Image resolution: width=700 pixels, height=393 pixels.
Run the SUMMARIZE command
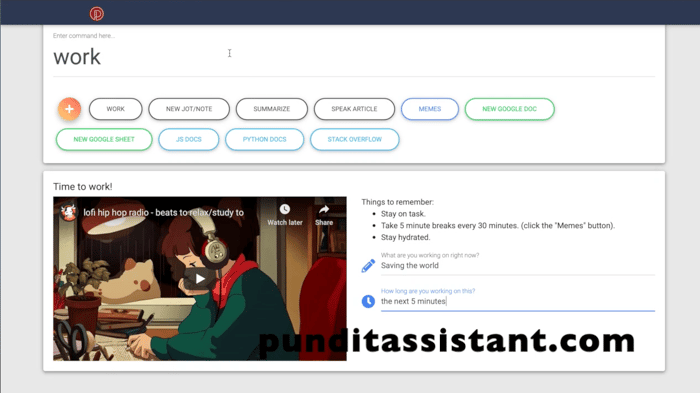pyautogui.click(x=272, y=109)
